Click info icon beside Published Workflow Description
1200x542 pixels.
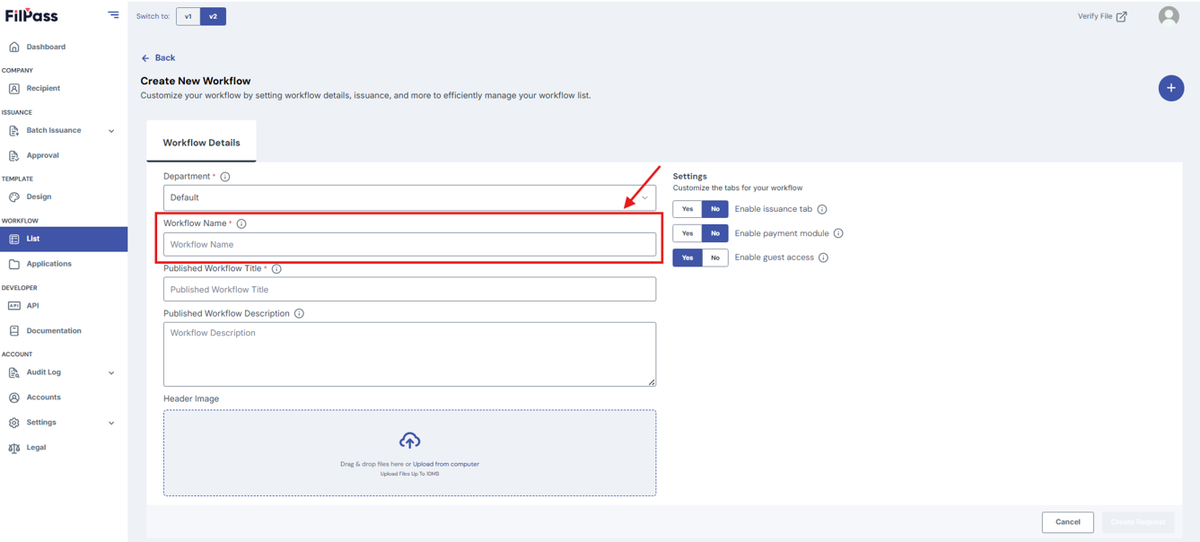[299, 313]
